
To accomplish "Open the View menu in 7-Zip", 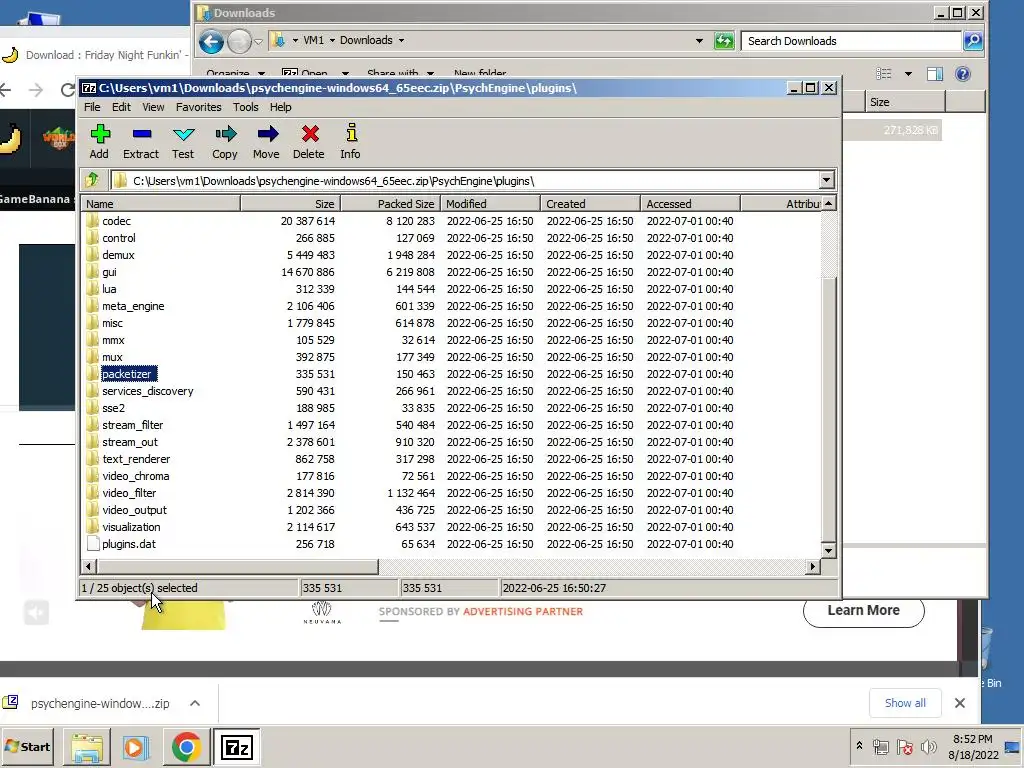I will (153, 107).
